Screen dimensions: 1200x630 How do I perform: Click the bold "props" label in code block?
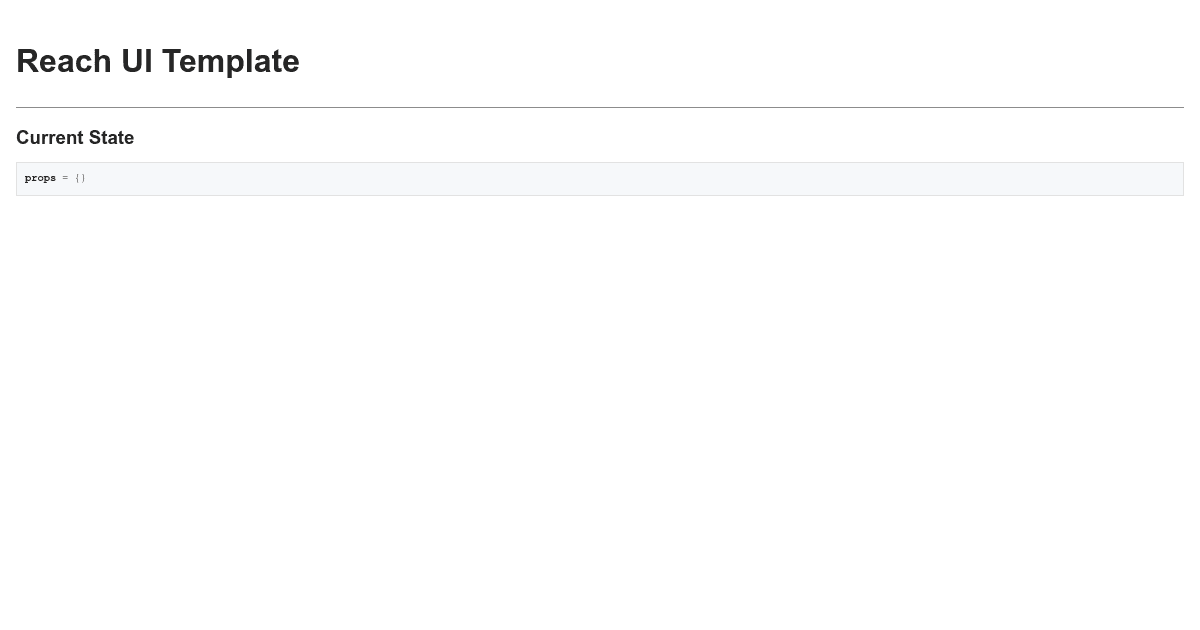(x=40, y=178)
